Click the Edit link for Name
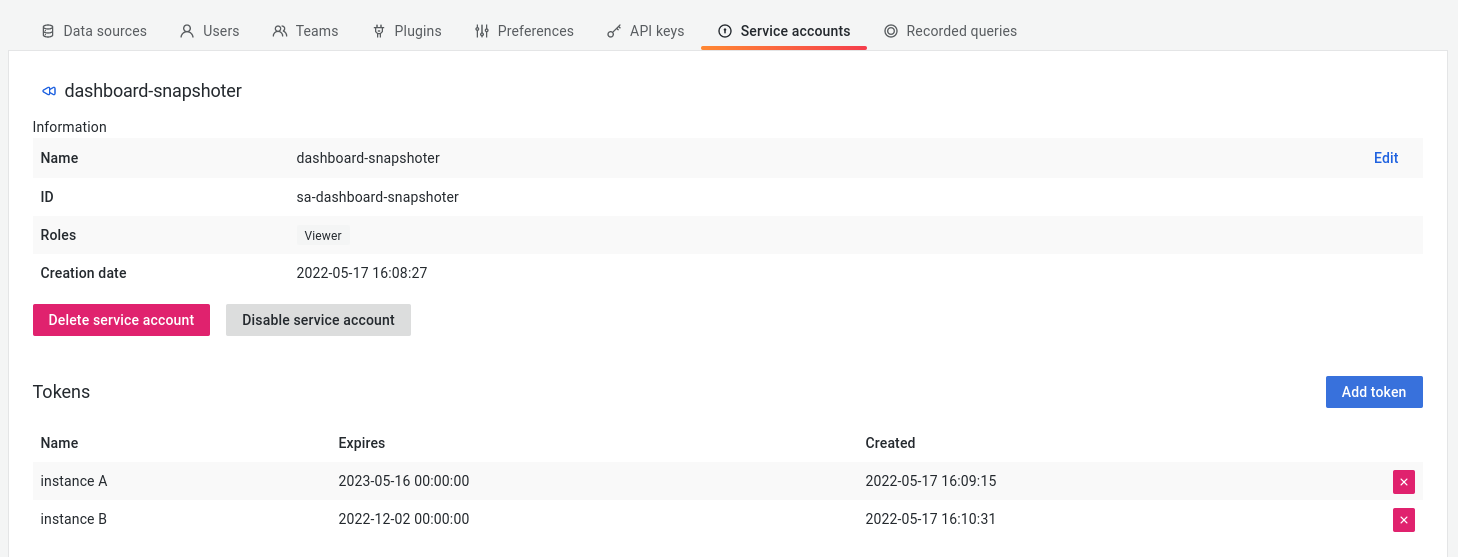1458x557 pixels. tap(1386, 158)
